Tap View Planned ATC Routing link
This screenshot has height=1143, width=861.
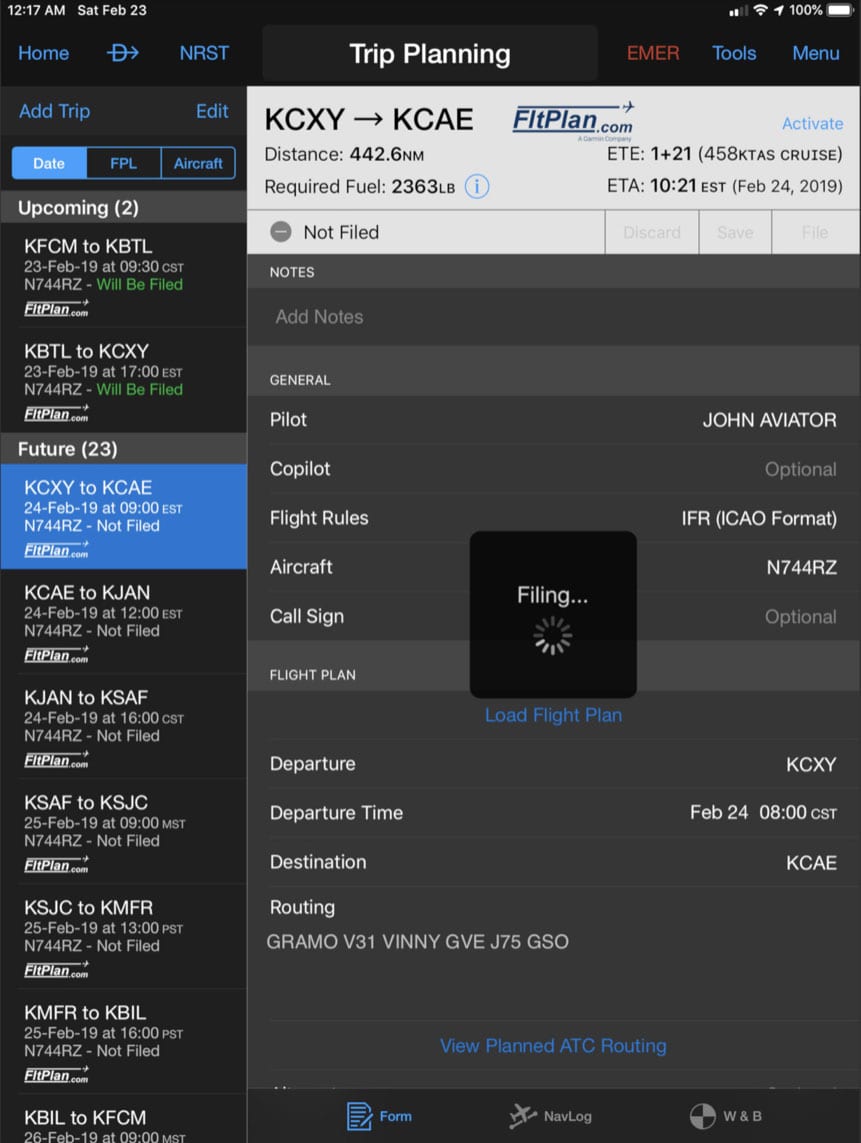(553, 1045)
